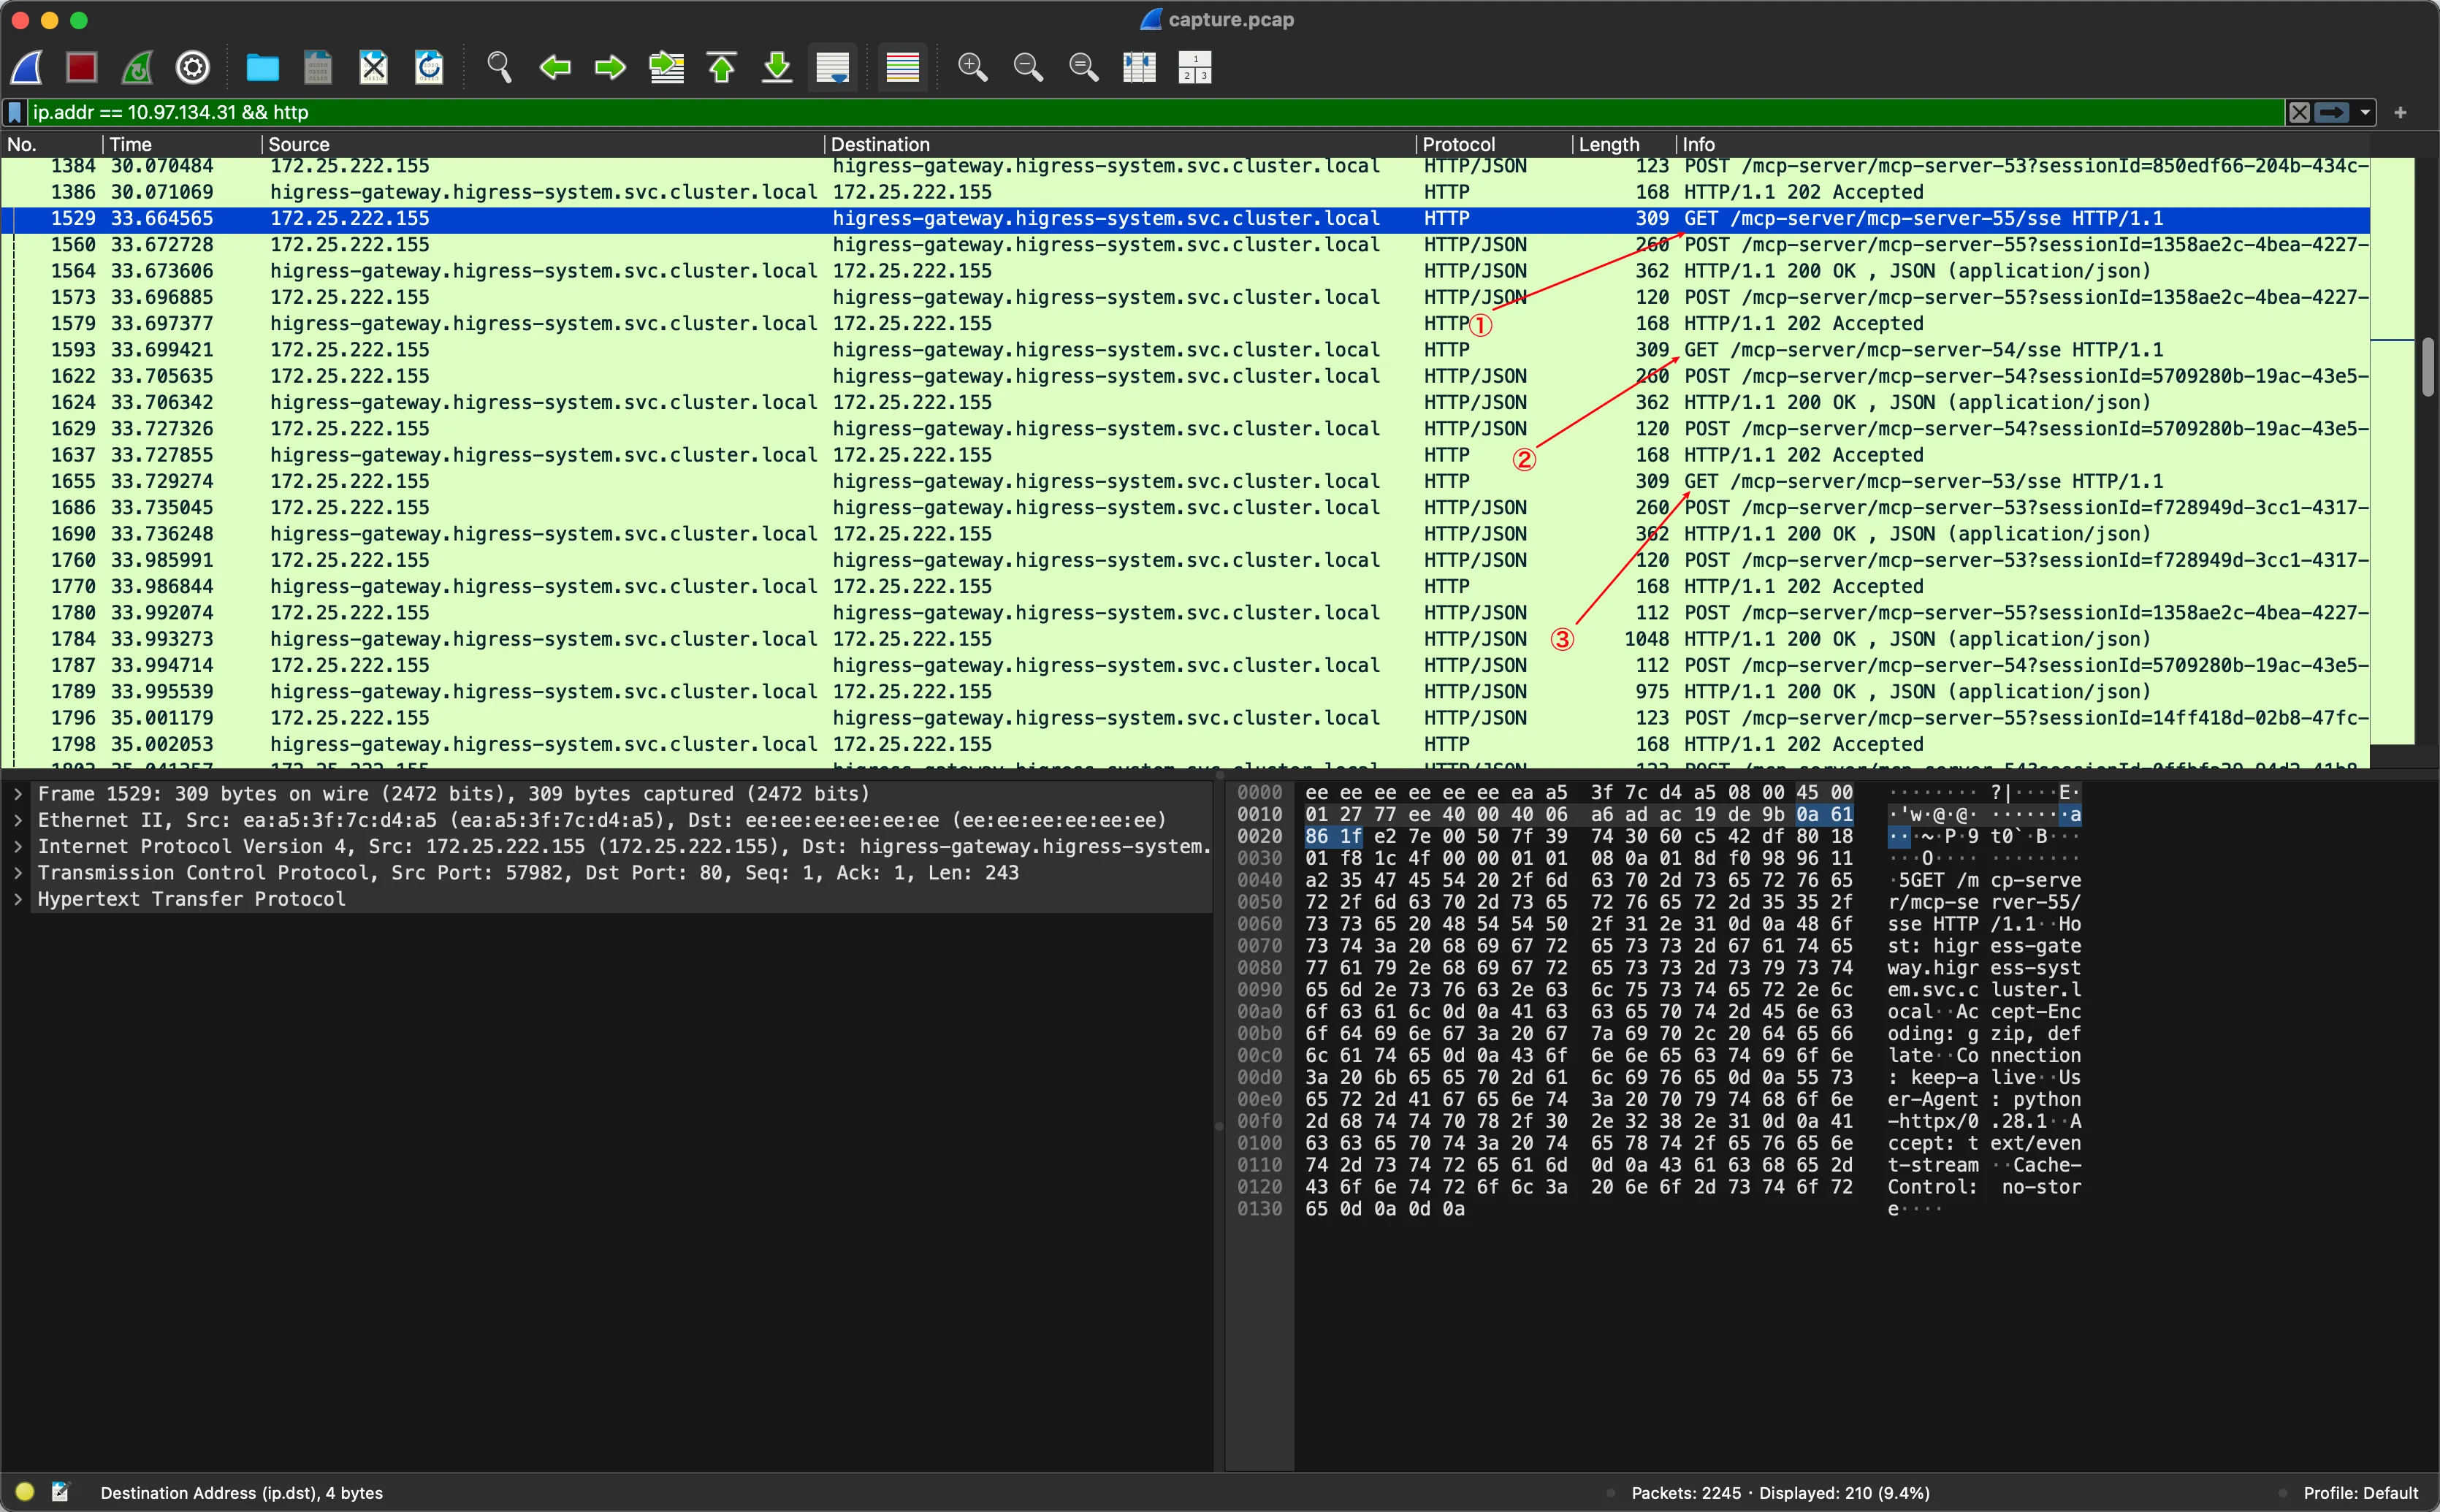Clear the display filter
This screenshot has width=2440, height=1512.
[x=2299, y=112]
